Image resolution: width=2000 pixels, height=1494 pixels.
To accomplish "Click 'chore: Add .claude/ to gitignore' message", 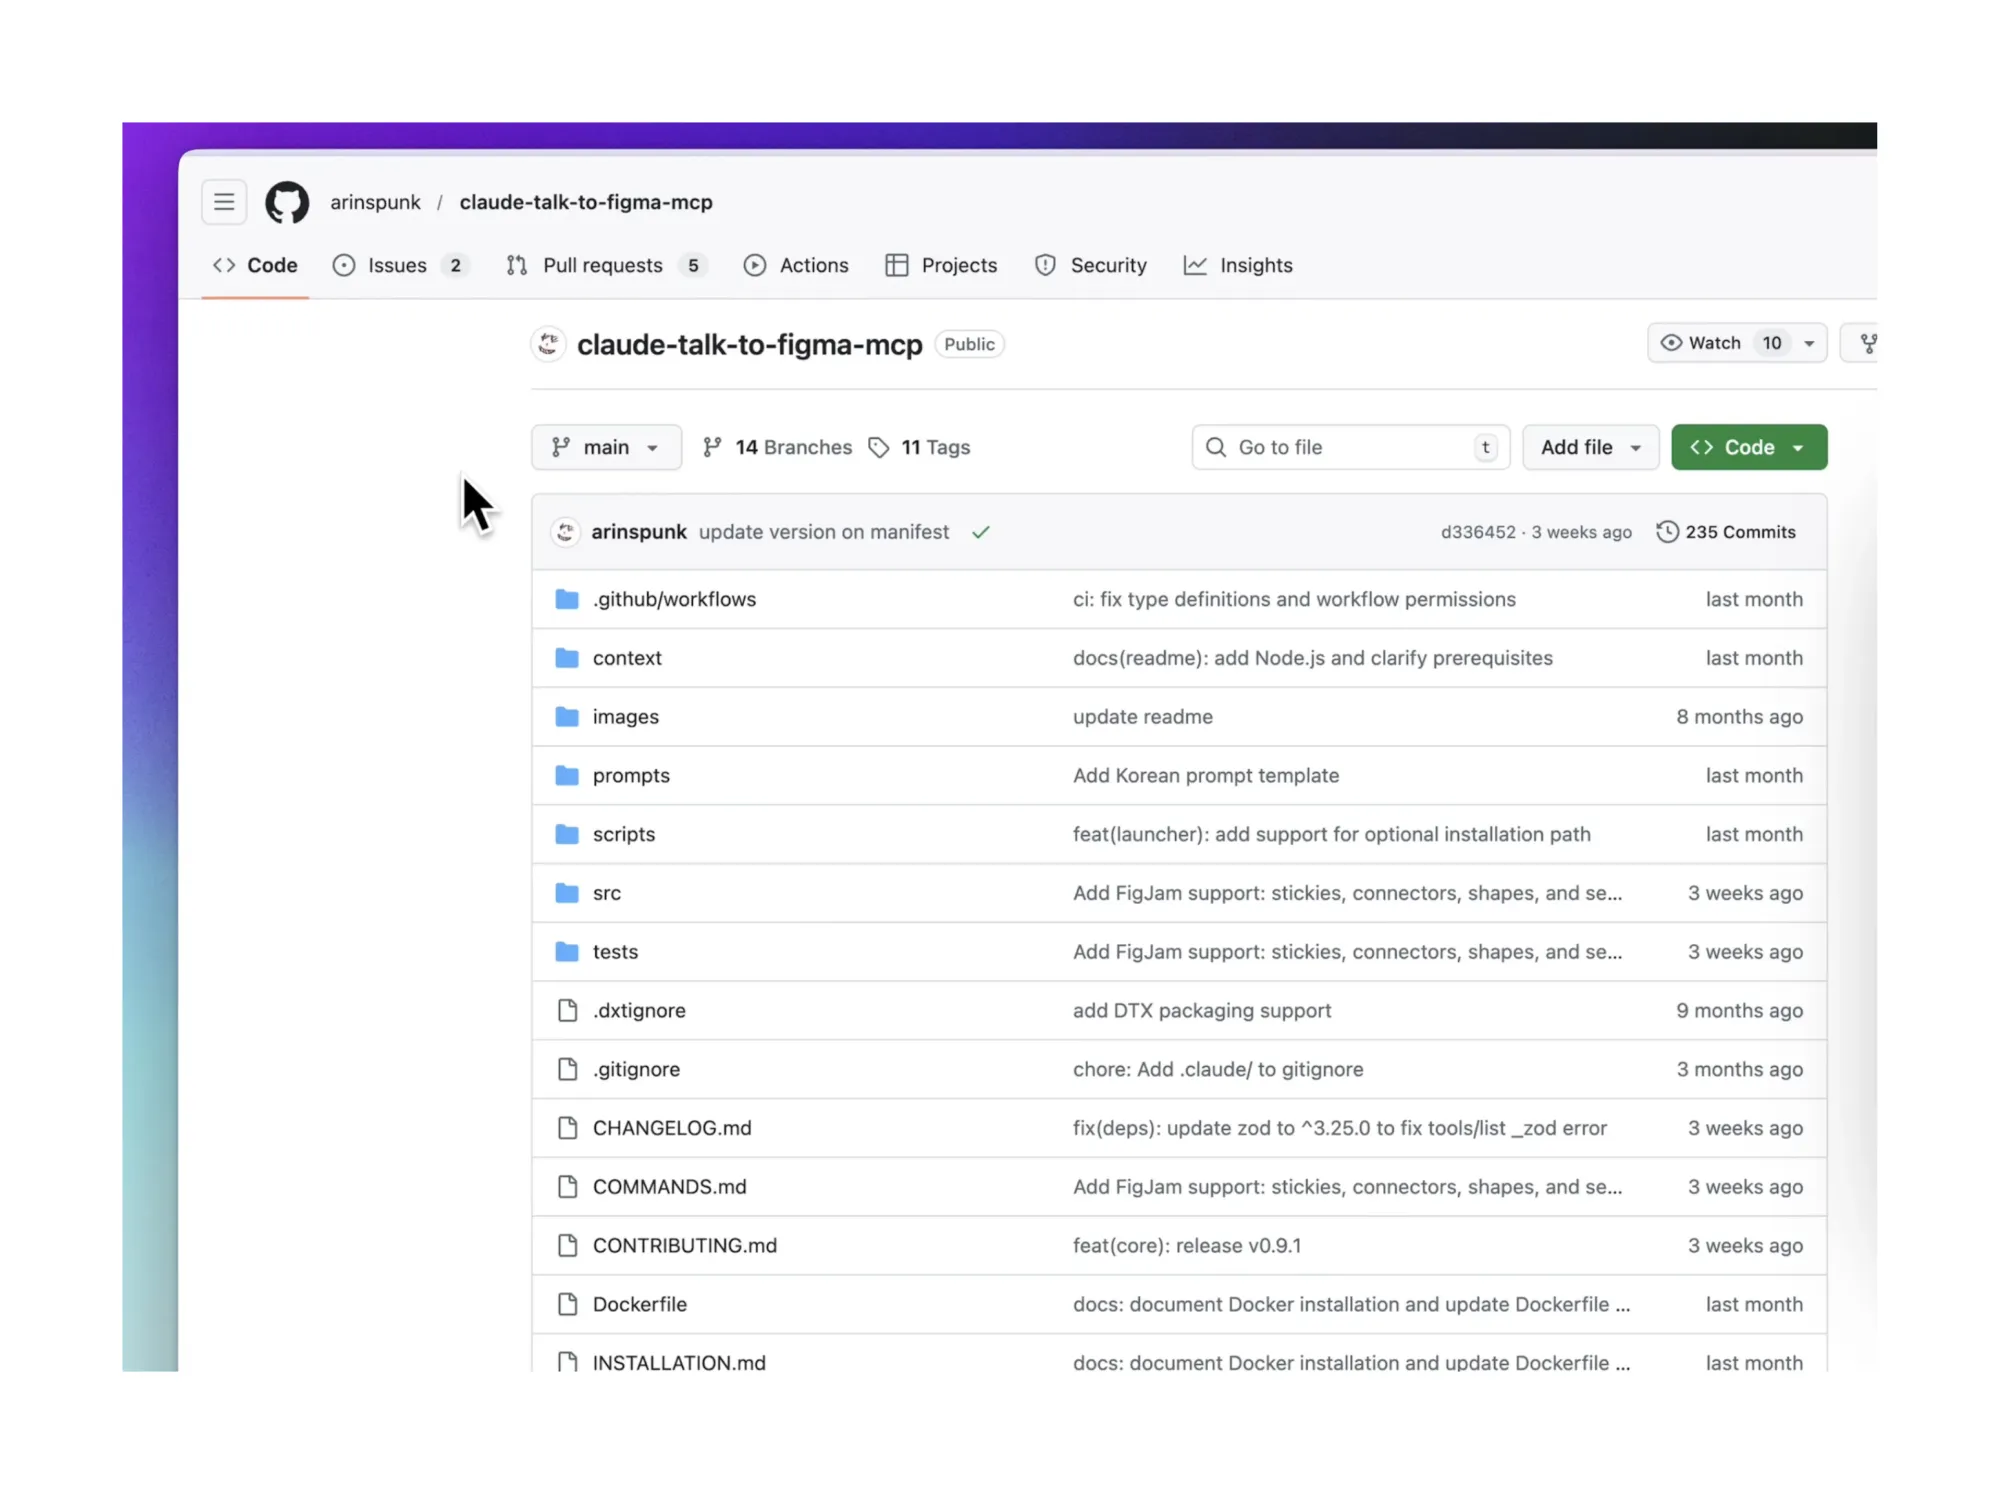I will 1218,1069.
